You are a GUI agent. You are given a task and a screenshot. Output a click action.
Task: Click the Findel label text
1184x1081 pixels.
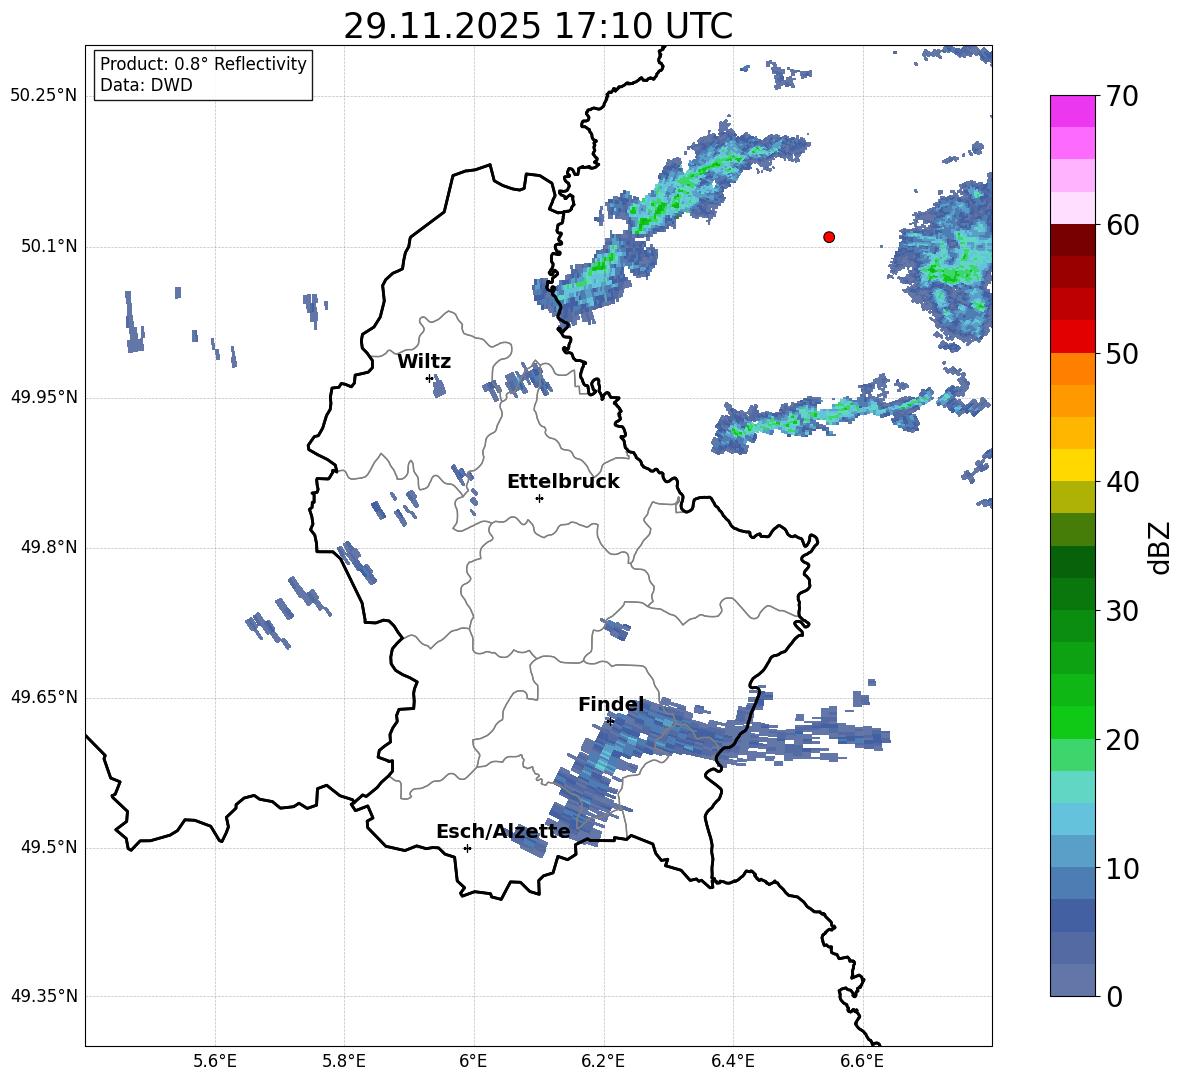tap(611, 705)
